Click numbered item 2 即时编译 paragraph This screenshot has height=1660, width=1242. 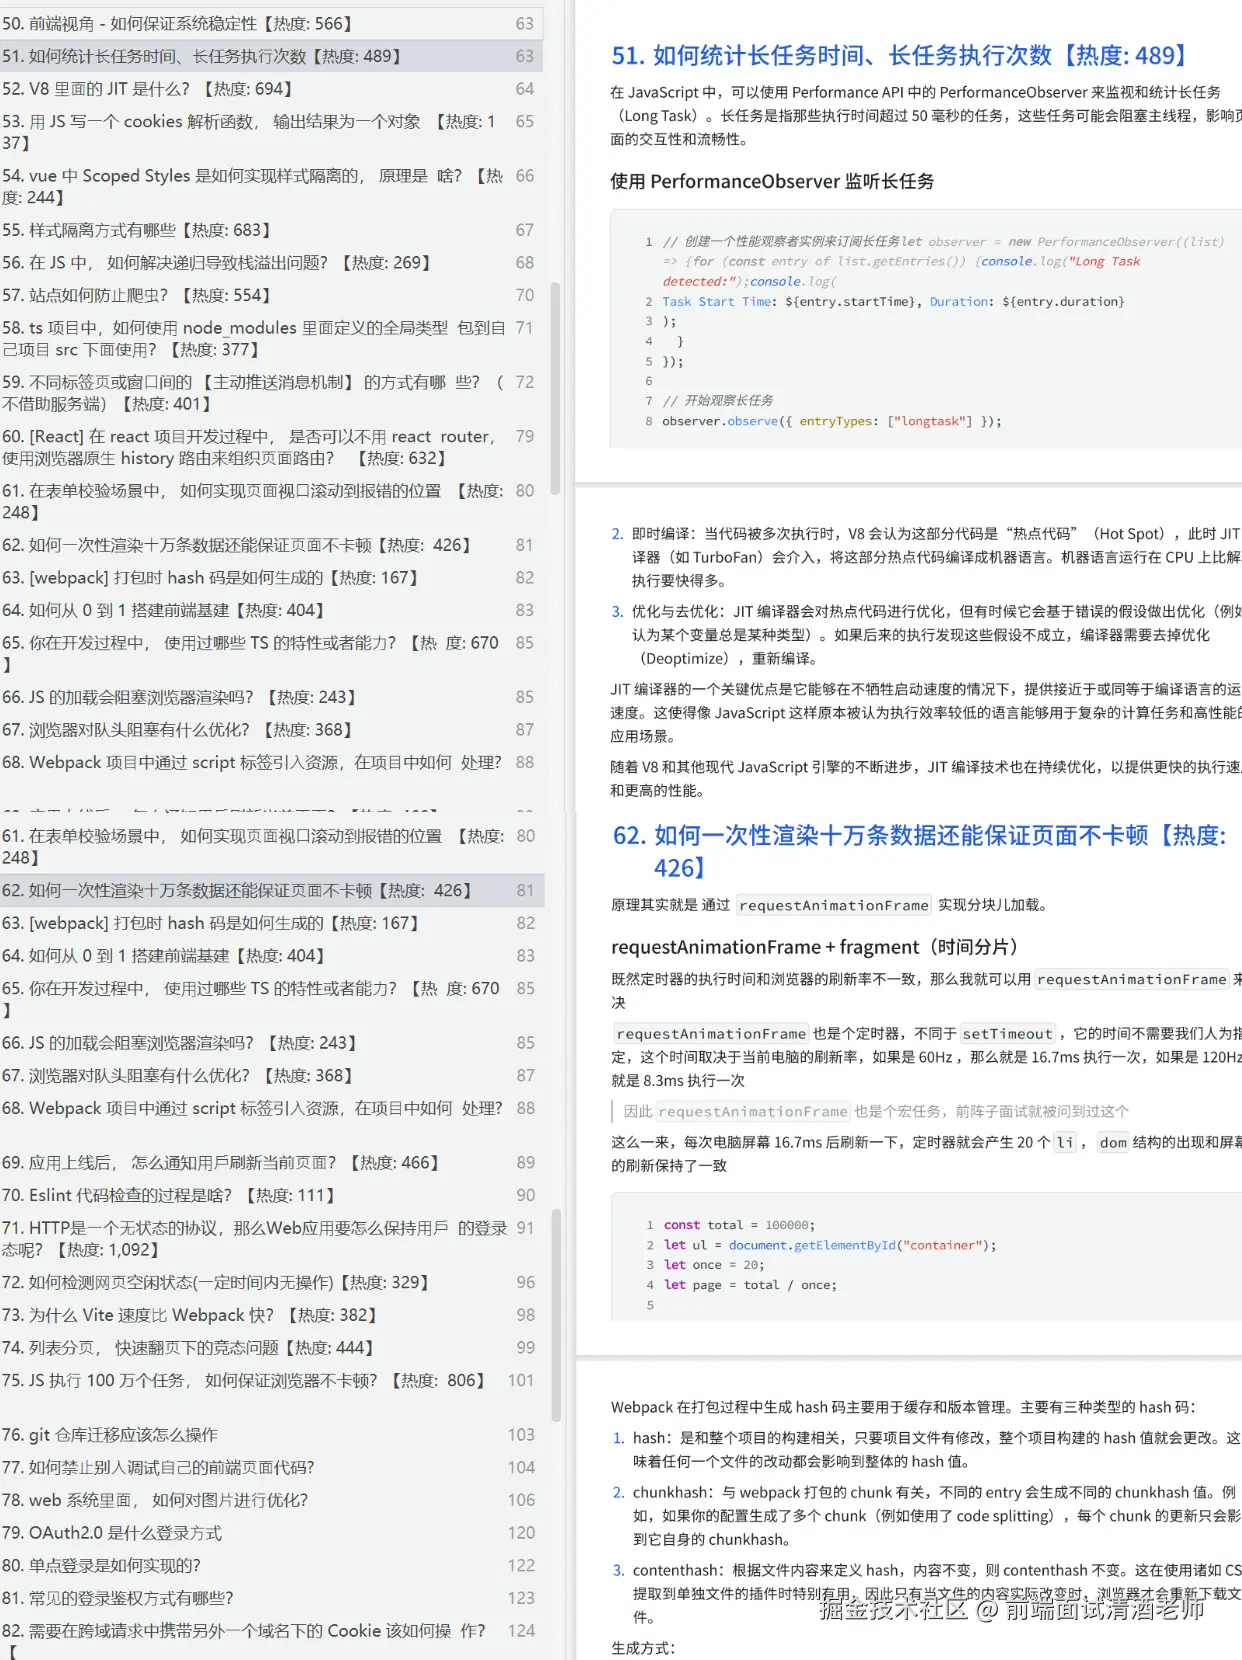coord(926,557)
